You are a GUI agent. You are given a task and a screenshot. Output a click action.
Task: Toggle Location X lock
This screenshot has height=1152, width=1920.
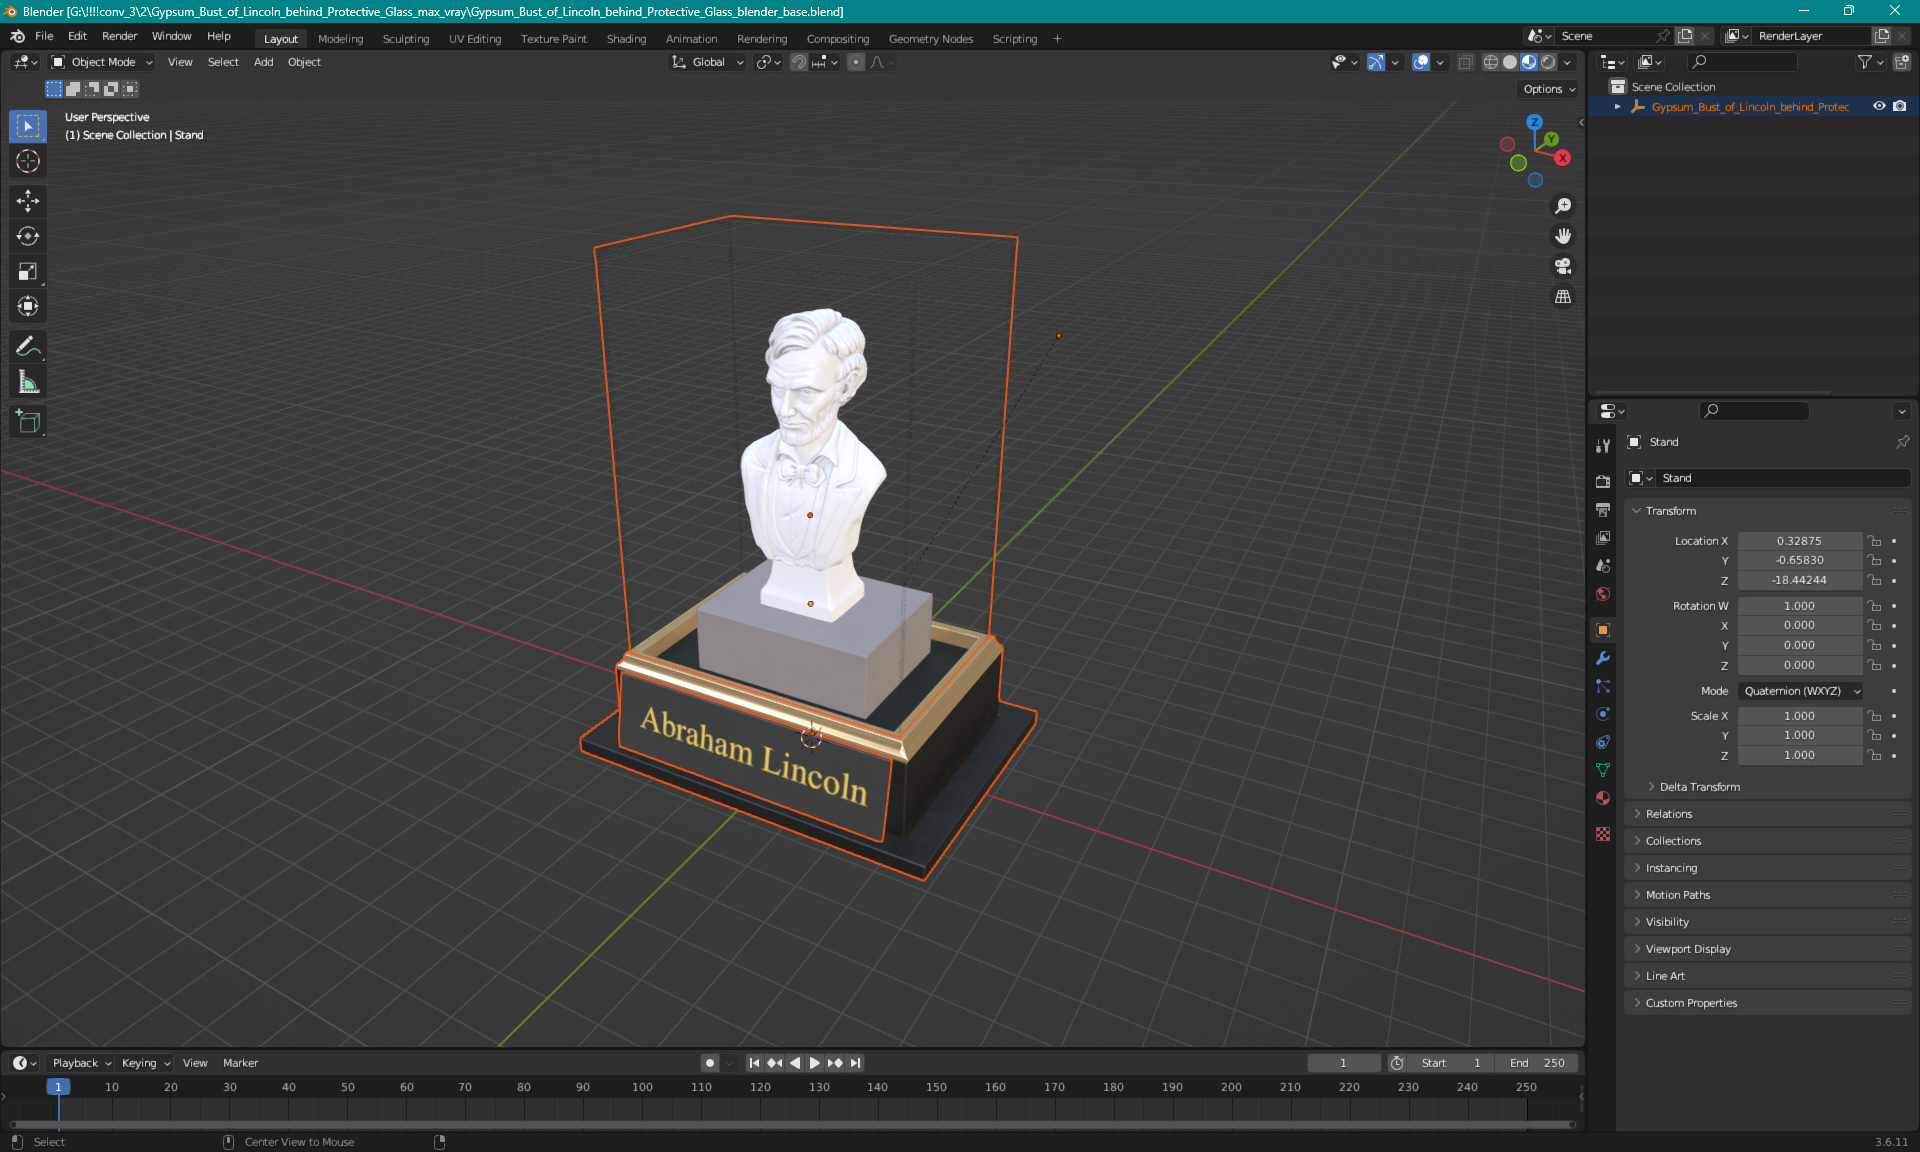coord(1875,541)
